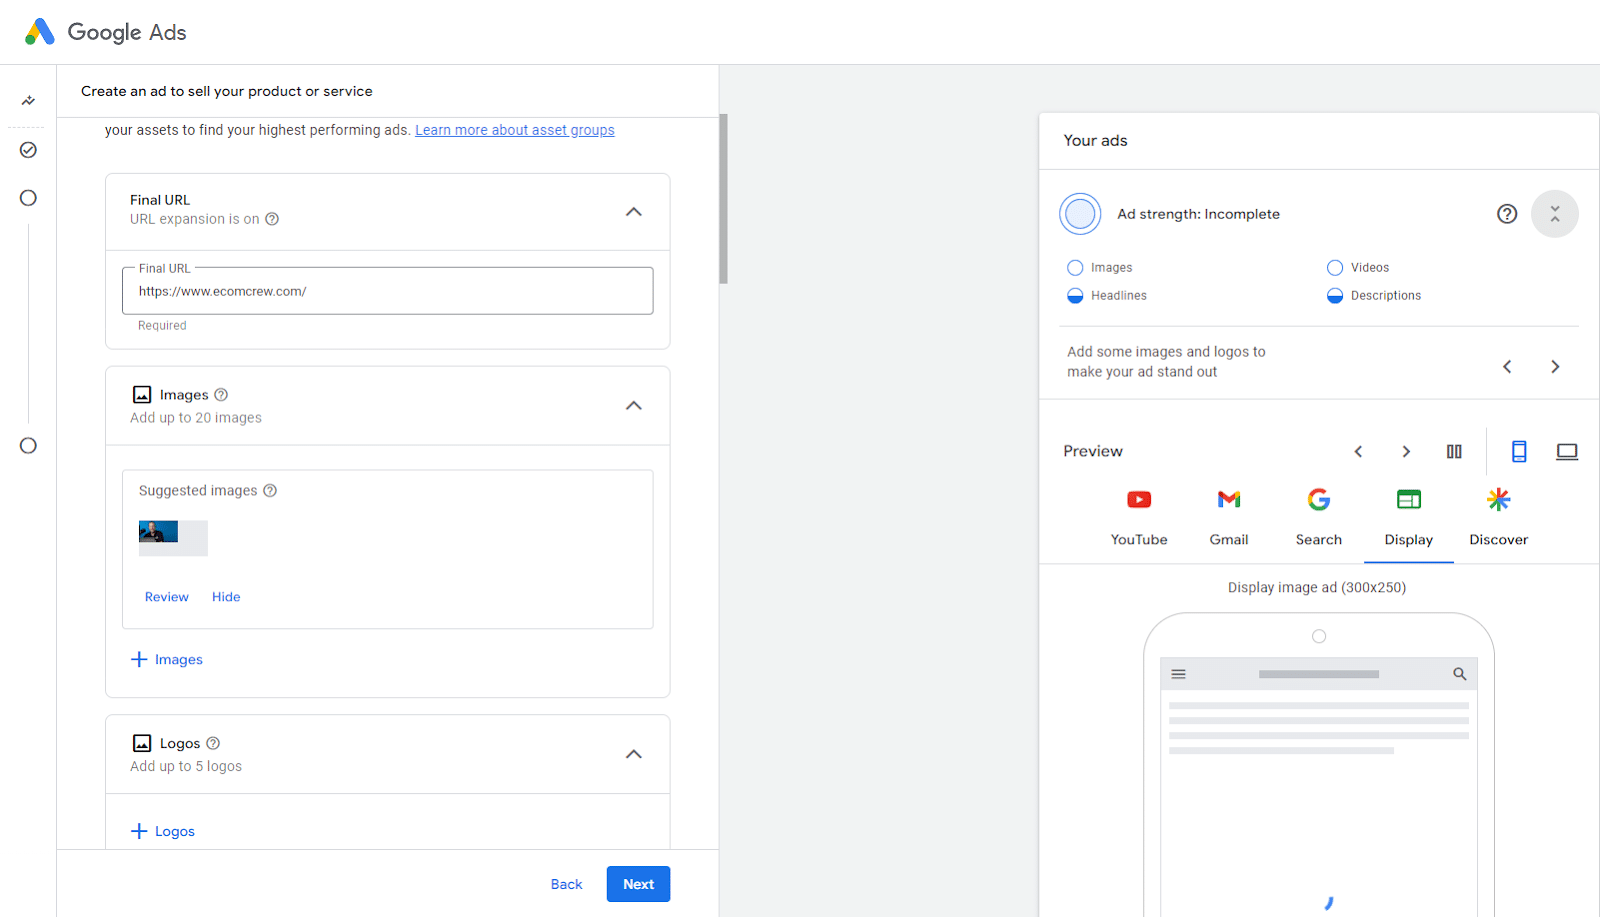Click 'Add up to 5 logos' text

(x=186, y=767)
